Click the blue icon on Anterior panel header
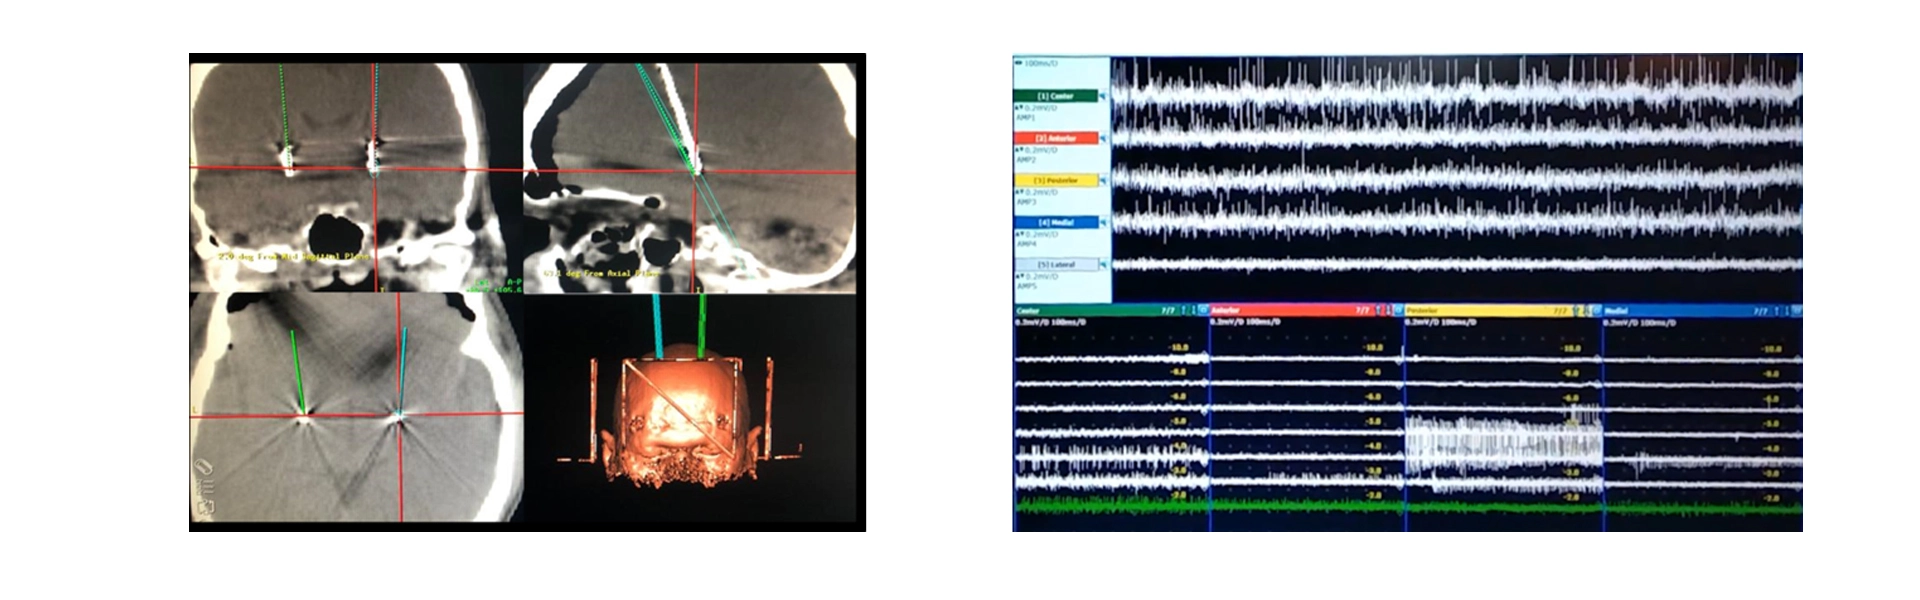This screenshot has height=600, width=1920. 1399,311
